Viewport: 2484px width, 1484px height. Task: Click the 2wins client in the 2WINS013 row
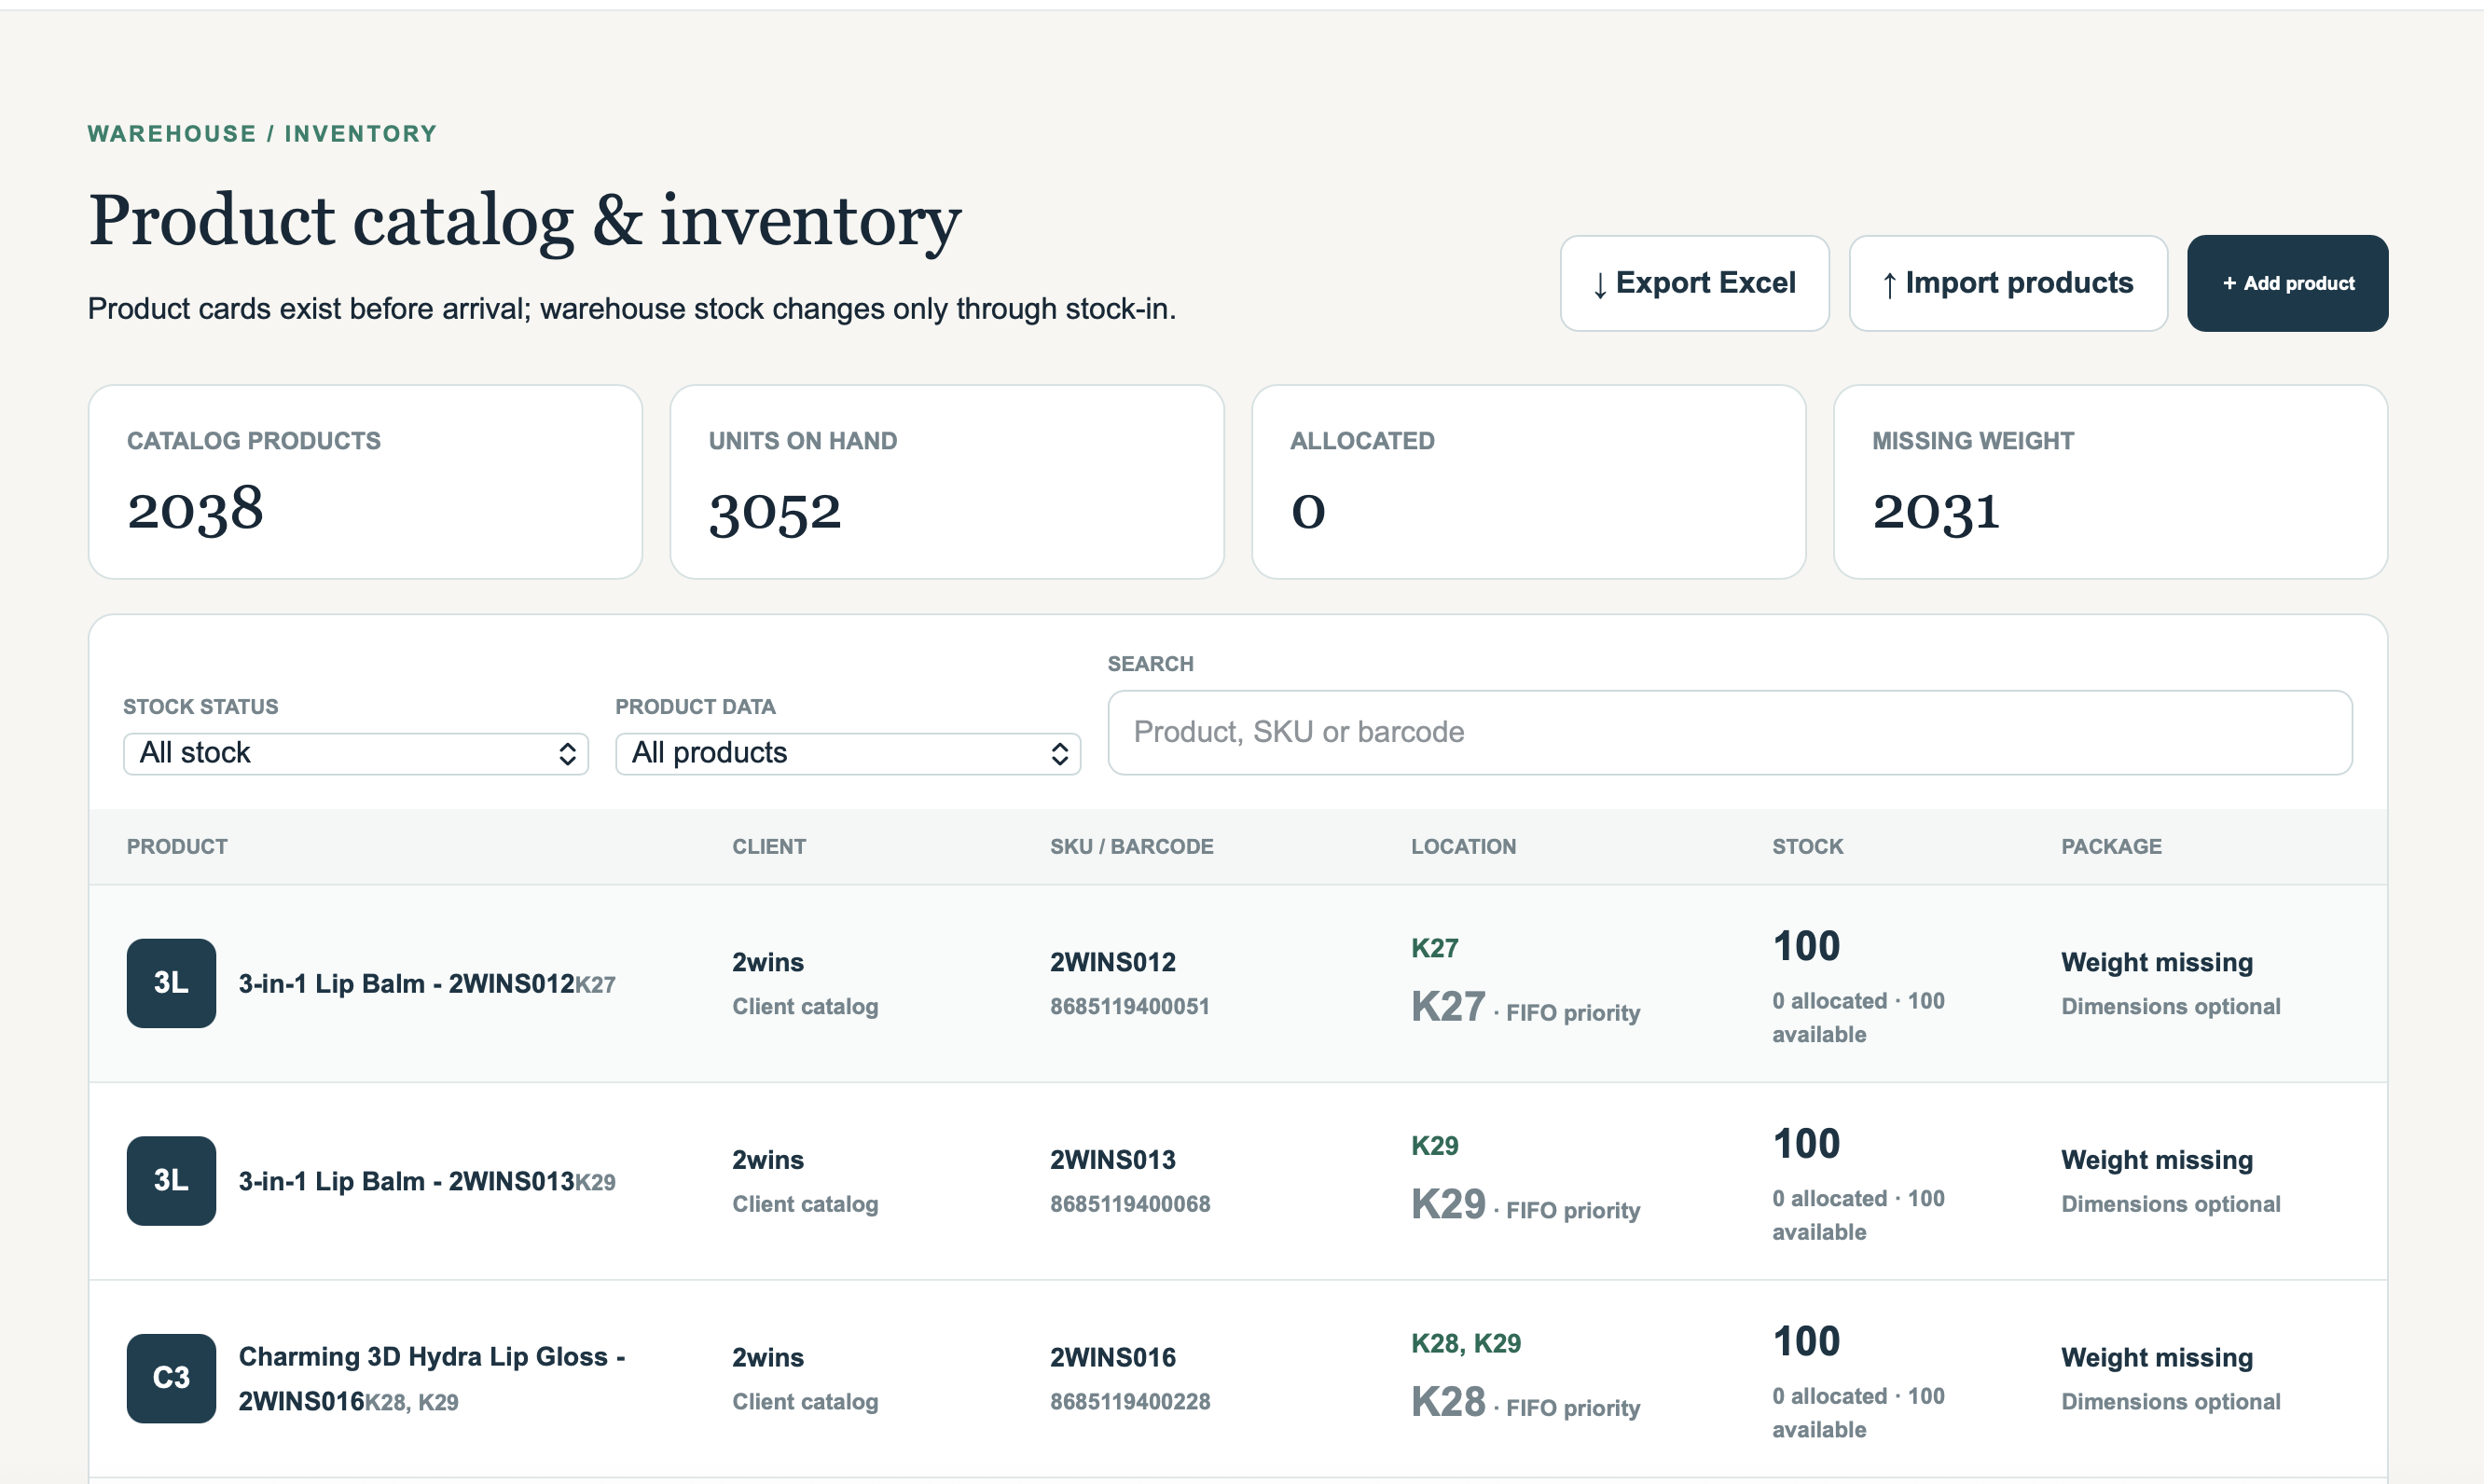[x=768, y=1160]
